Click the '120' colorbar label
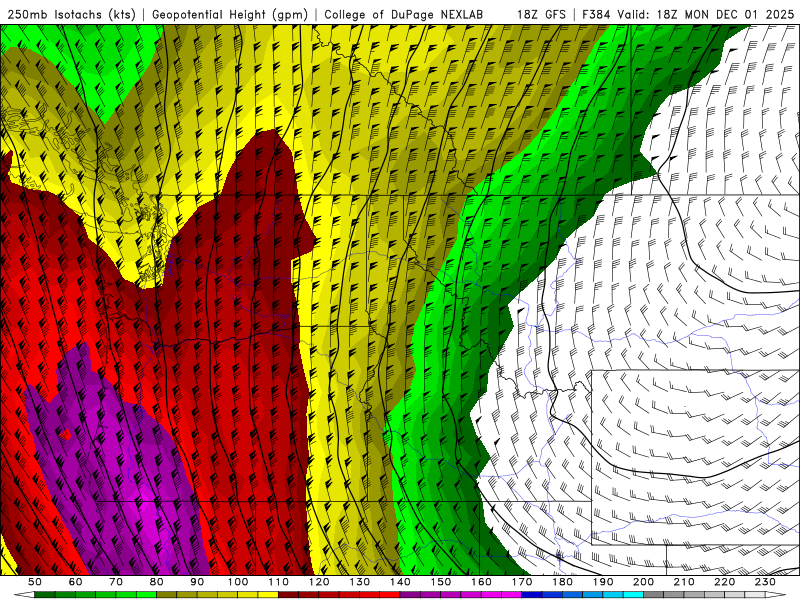Image resolution: width=800 pixels, height=600 pixels. [319, 582]
